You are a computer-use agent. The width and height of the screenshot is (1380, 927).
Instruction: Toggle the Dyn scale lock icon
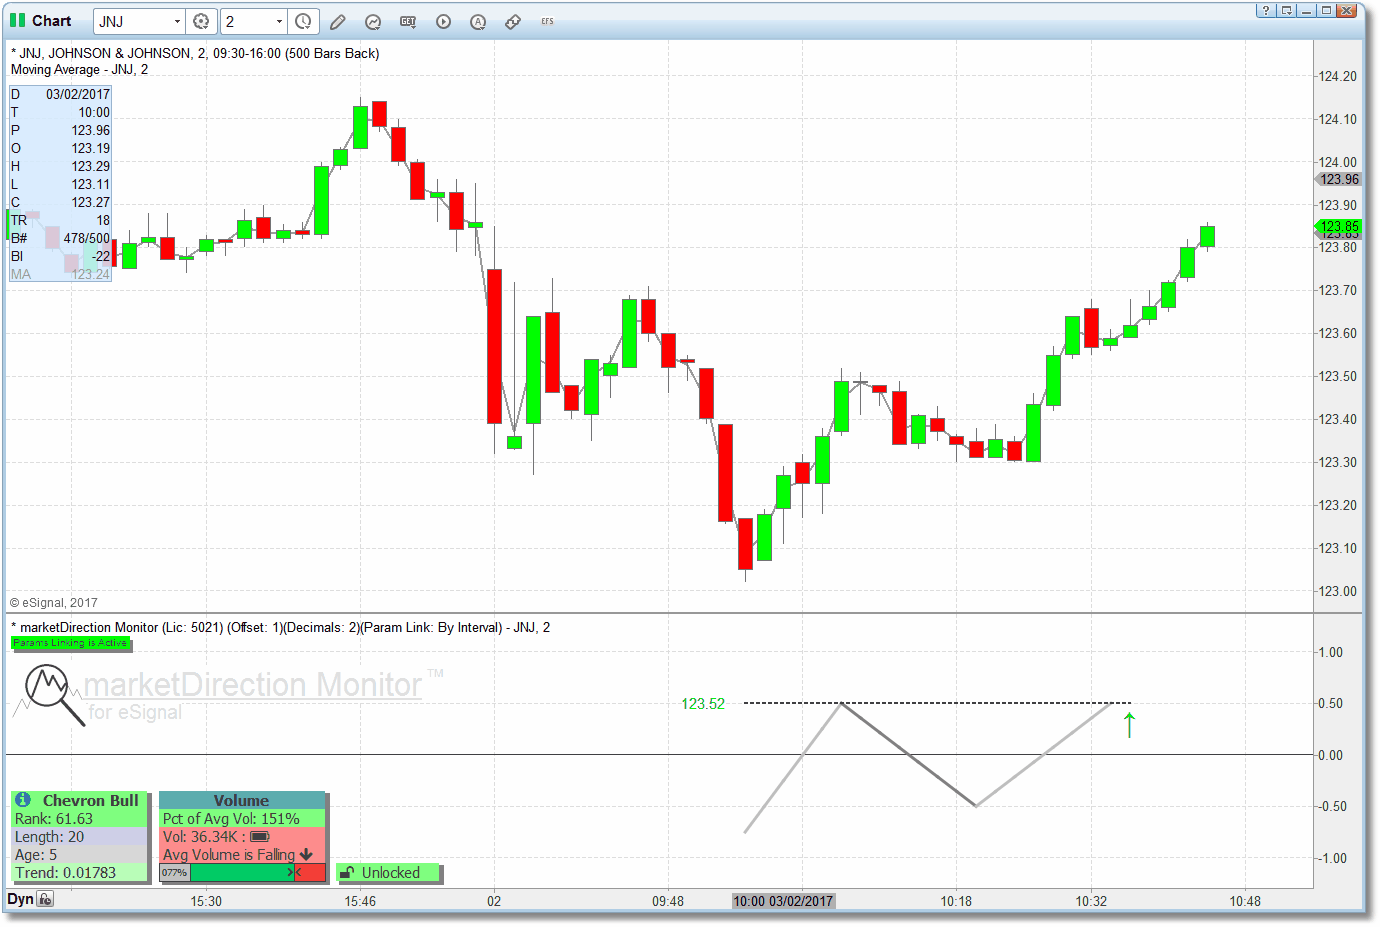45,899
